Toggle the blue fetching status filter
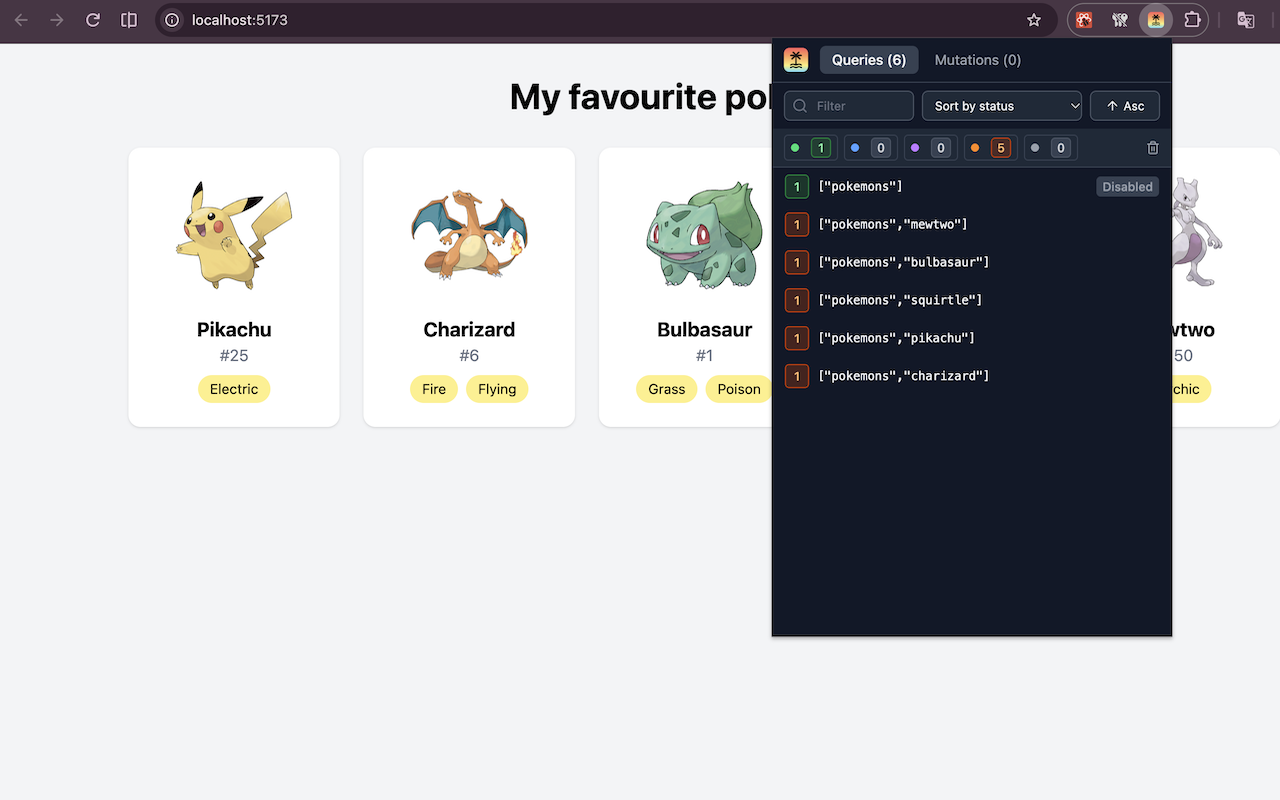 click(x=870, y=148)
